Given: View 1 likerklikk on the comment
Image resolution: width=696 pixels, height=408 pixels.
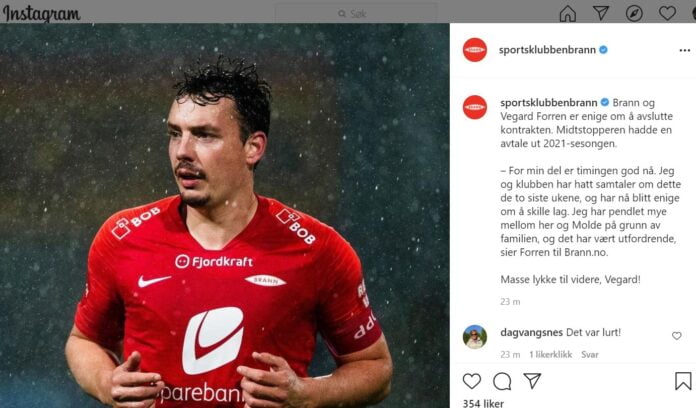Looking at the screenshot, I should pyautogui.click(x=550, y=354).
